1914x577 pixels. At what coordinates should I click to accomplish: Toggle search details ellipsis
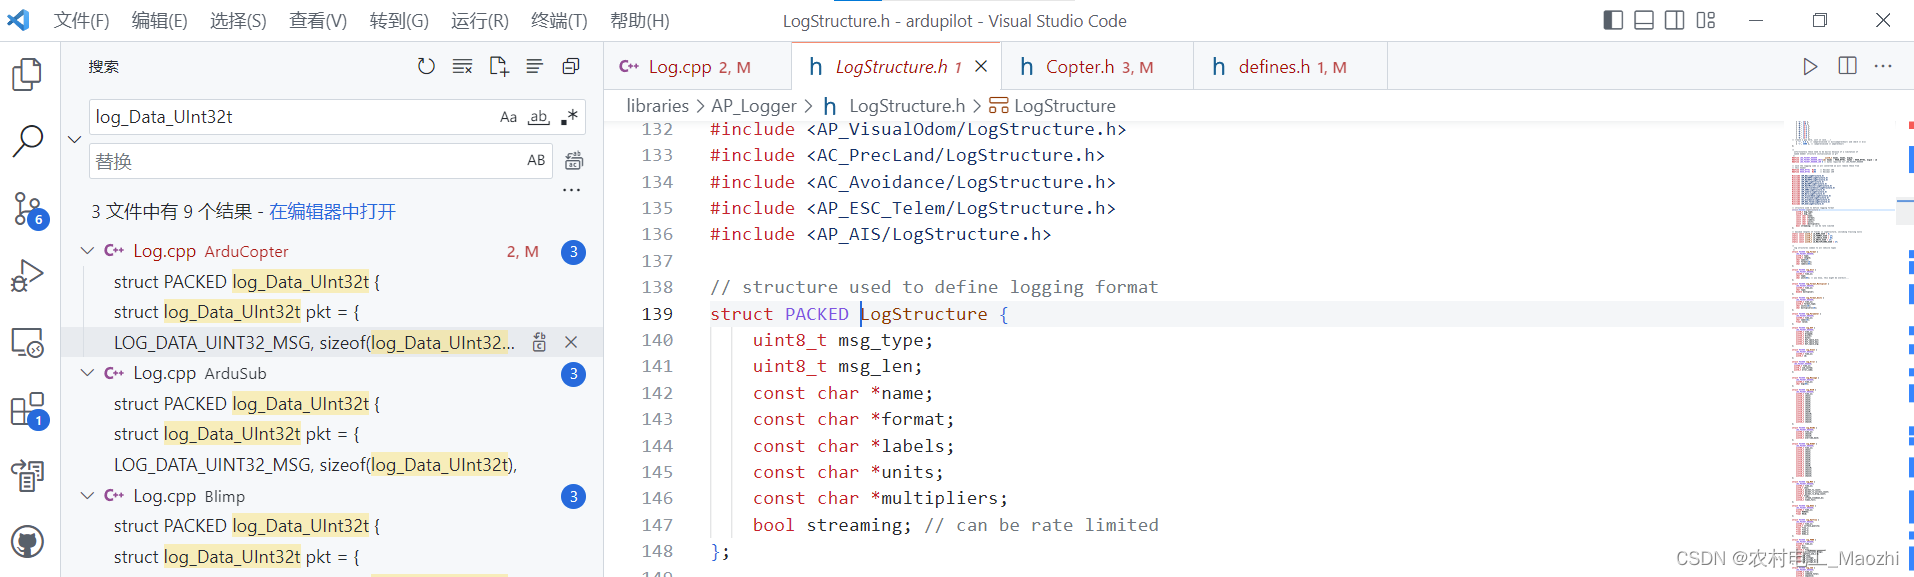click(572, 189)
